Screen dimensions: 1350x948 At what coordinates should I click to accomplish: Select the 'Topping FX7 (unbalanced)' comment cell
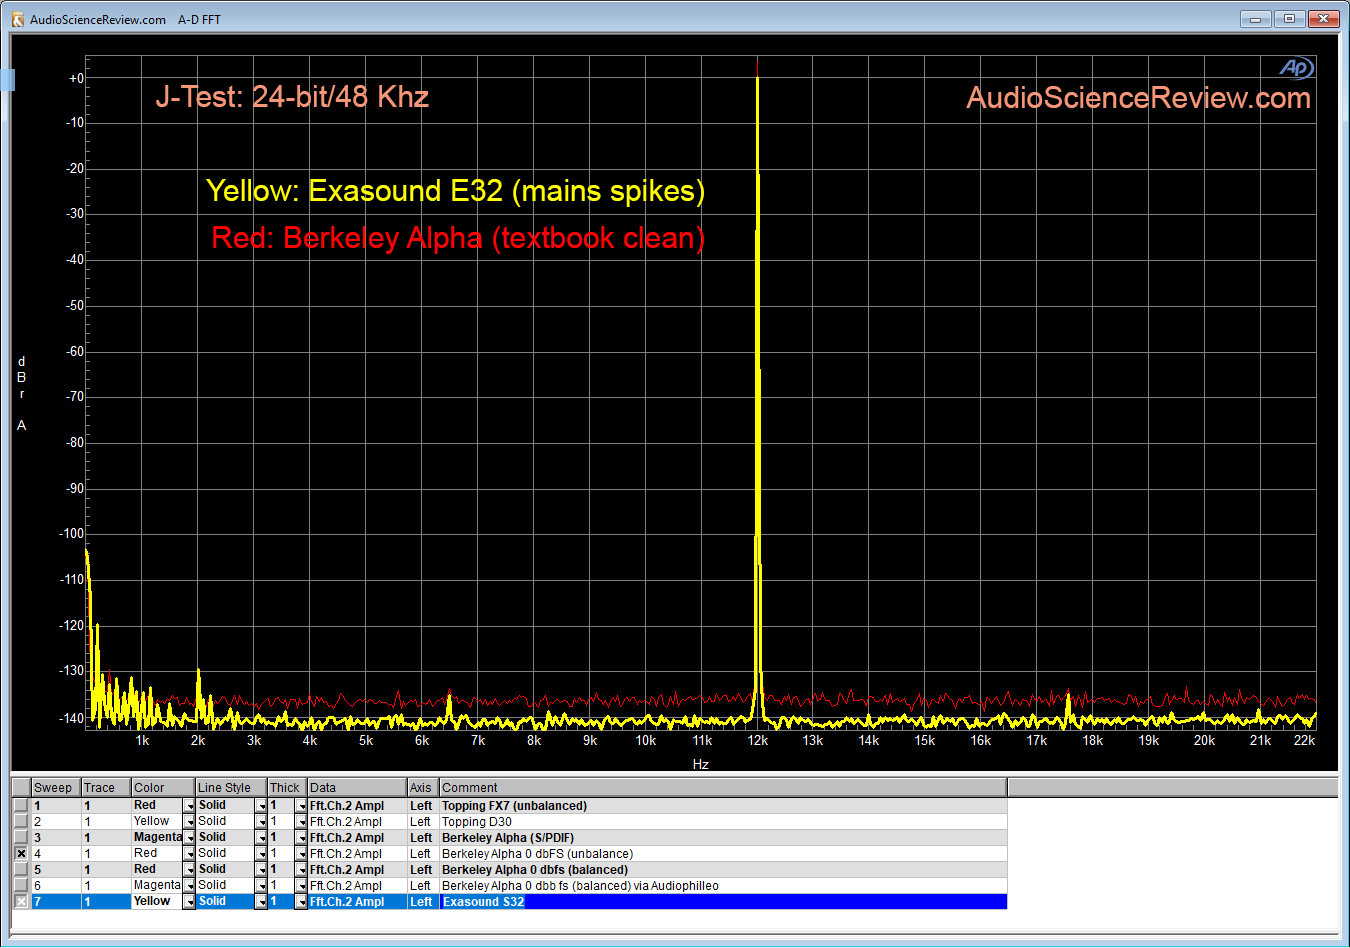click(x=723, y=806)
